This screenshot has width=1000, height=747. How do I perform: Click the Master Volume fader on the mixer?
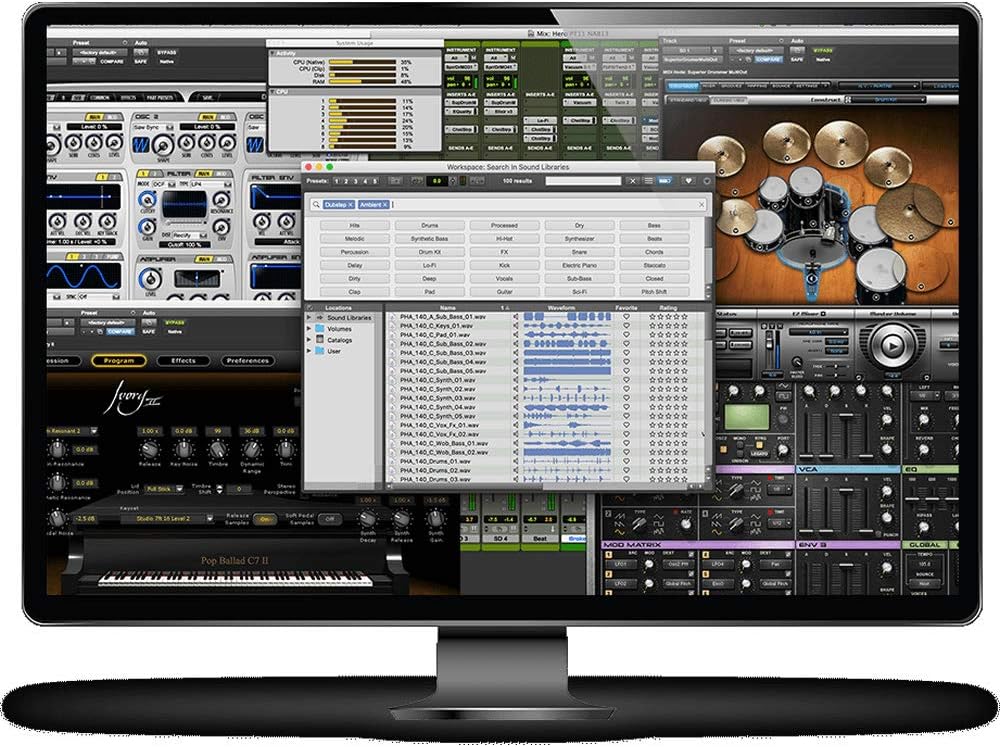892,345
